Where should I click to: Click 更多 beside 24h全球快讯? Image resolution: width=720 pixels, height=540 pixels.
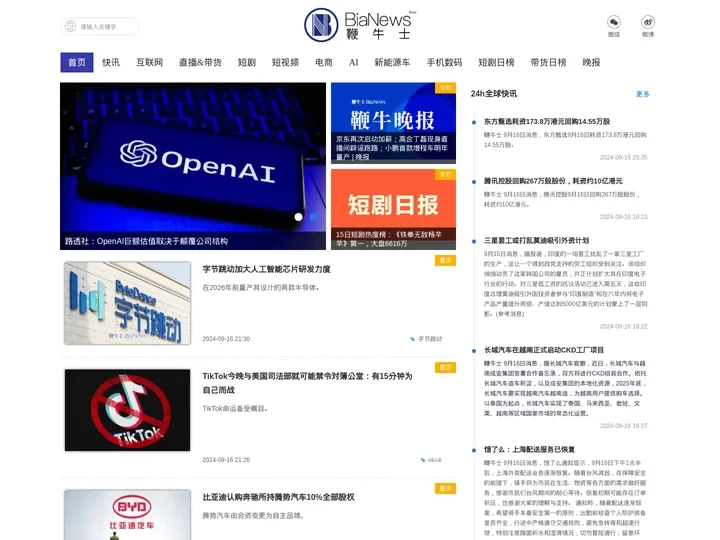(642, 94)
